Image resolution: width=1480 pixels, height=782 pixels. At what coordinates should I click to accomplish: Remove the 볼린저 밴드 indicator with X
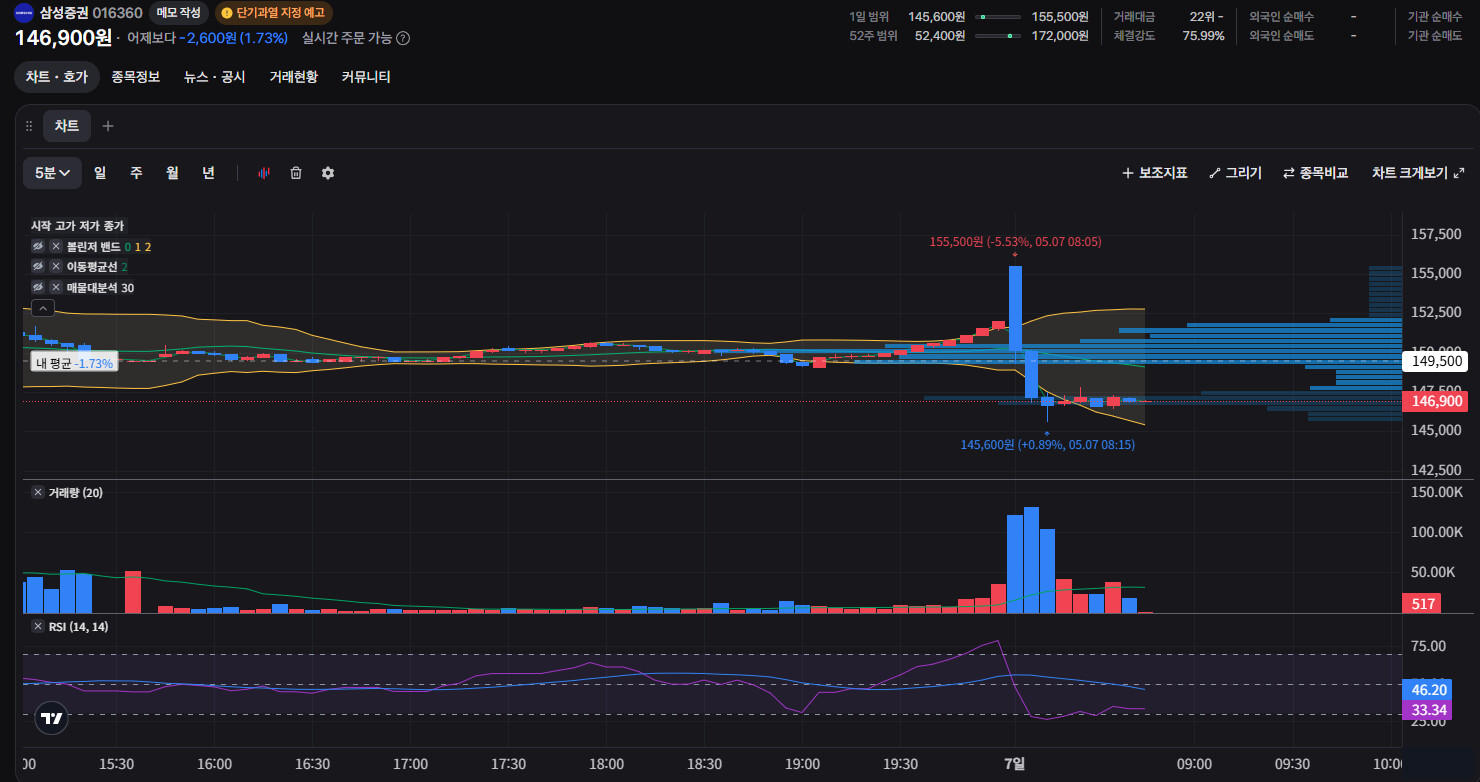pyautogui.click(x=56, y=246)
